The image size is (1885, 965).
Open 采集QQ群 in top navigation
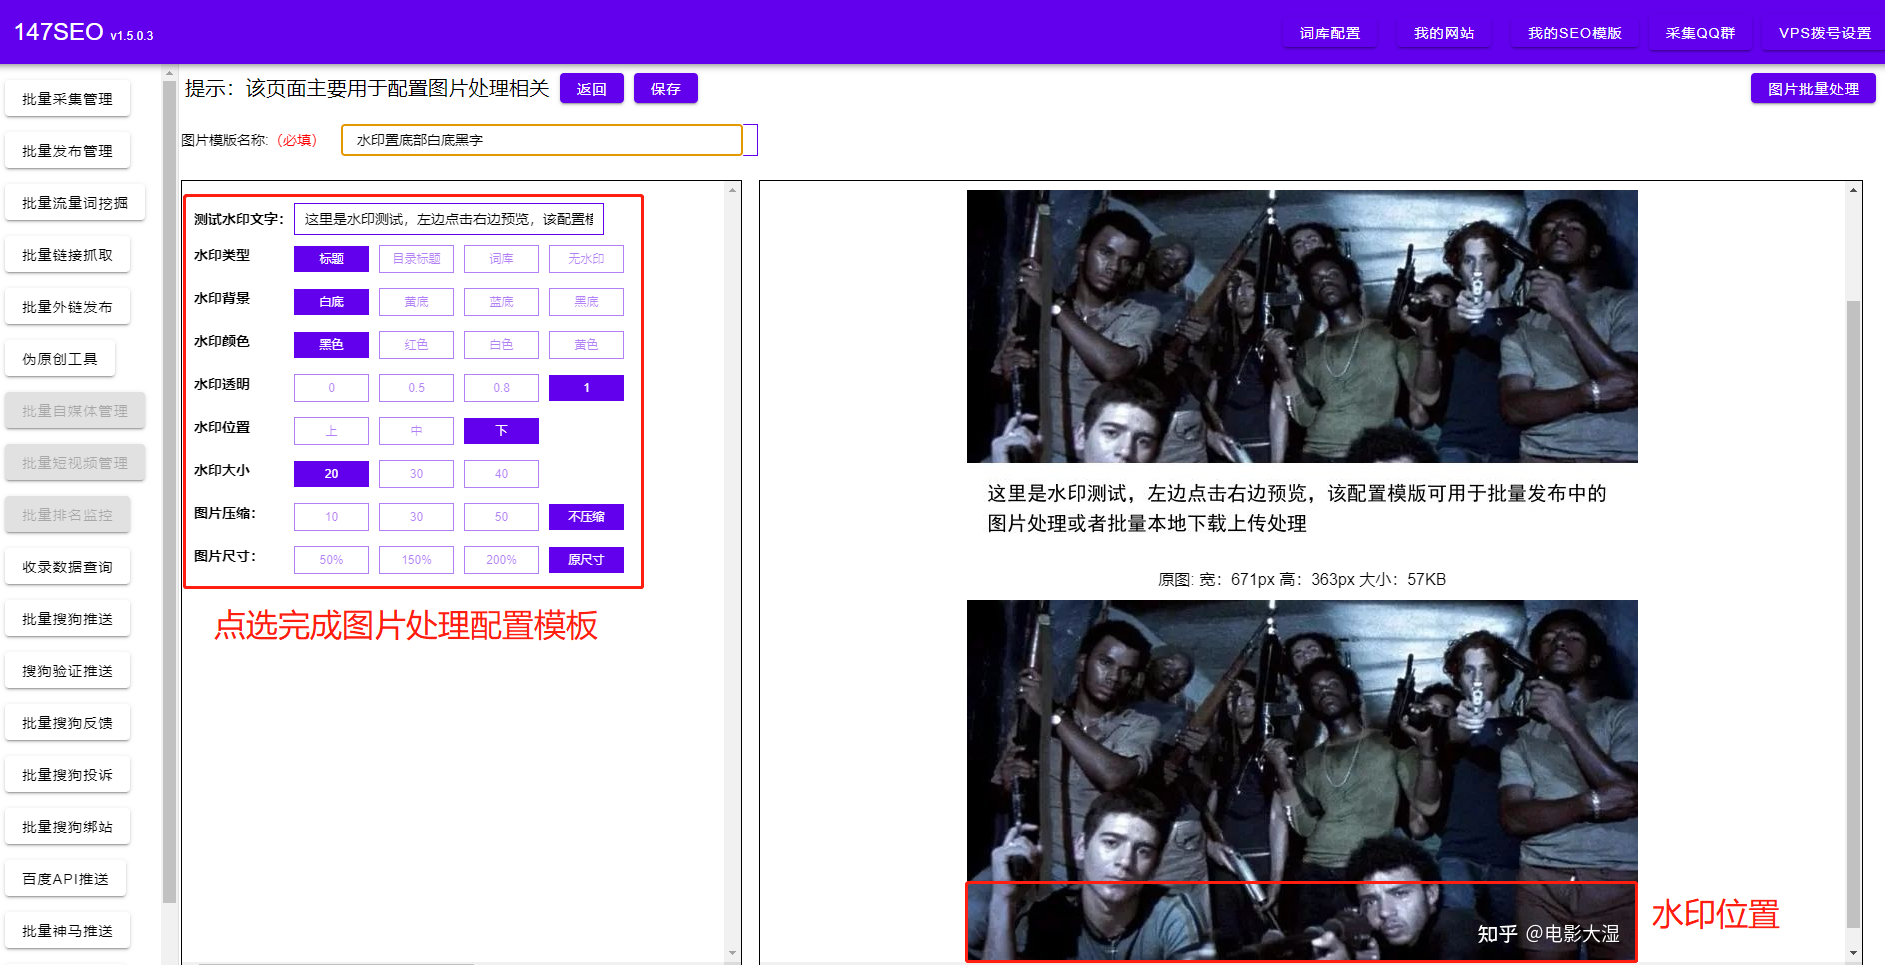coord(1700,33)
